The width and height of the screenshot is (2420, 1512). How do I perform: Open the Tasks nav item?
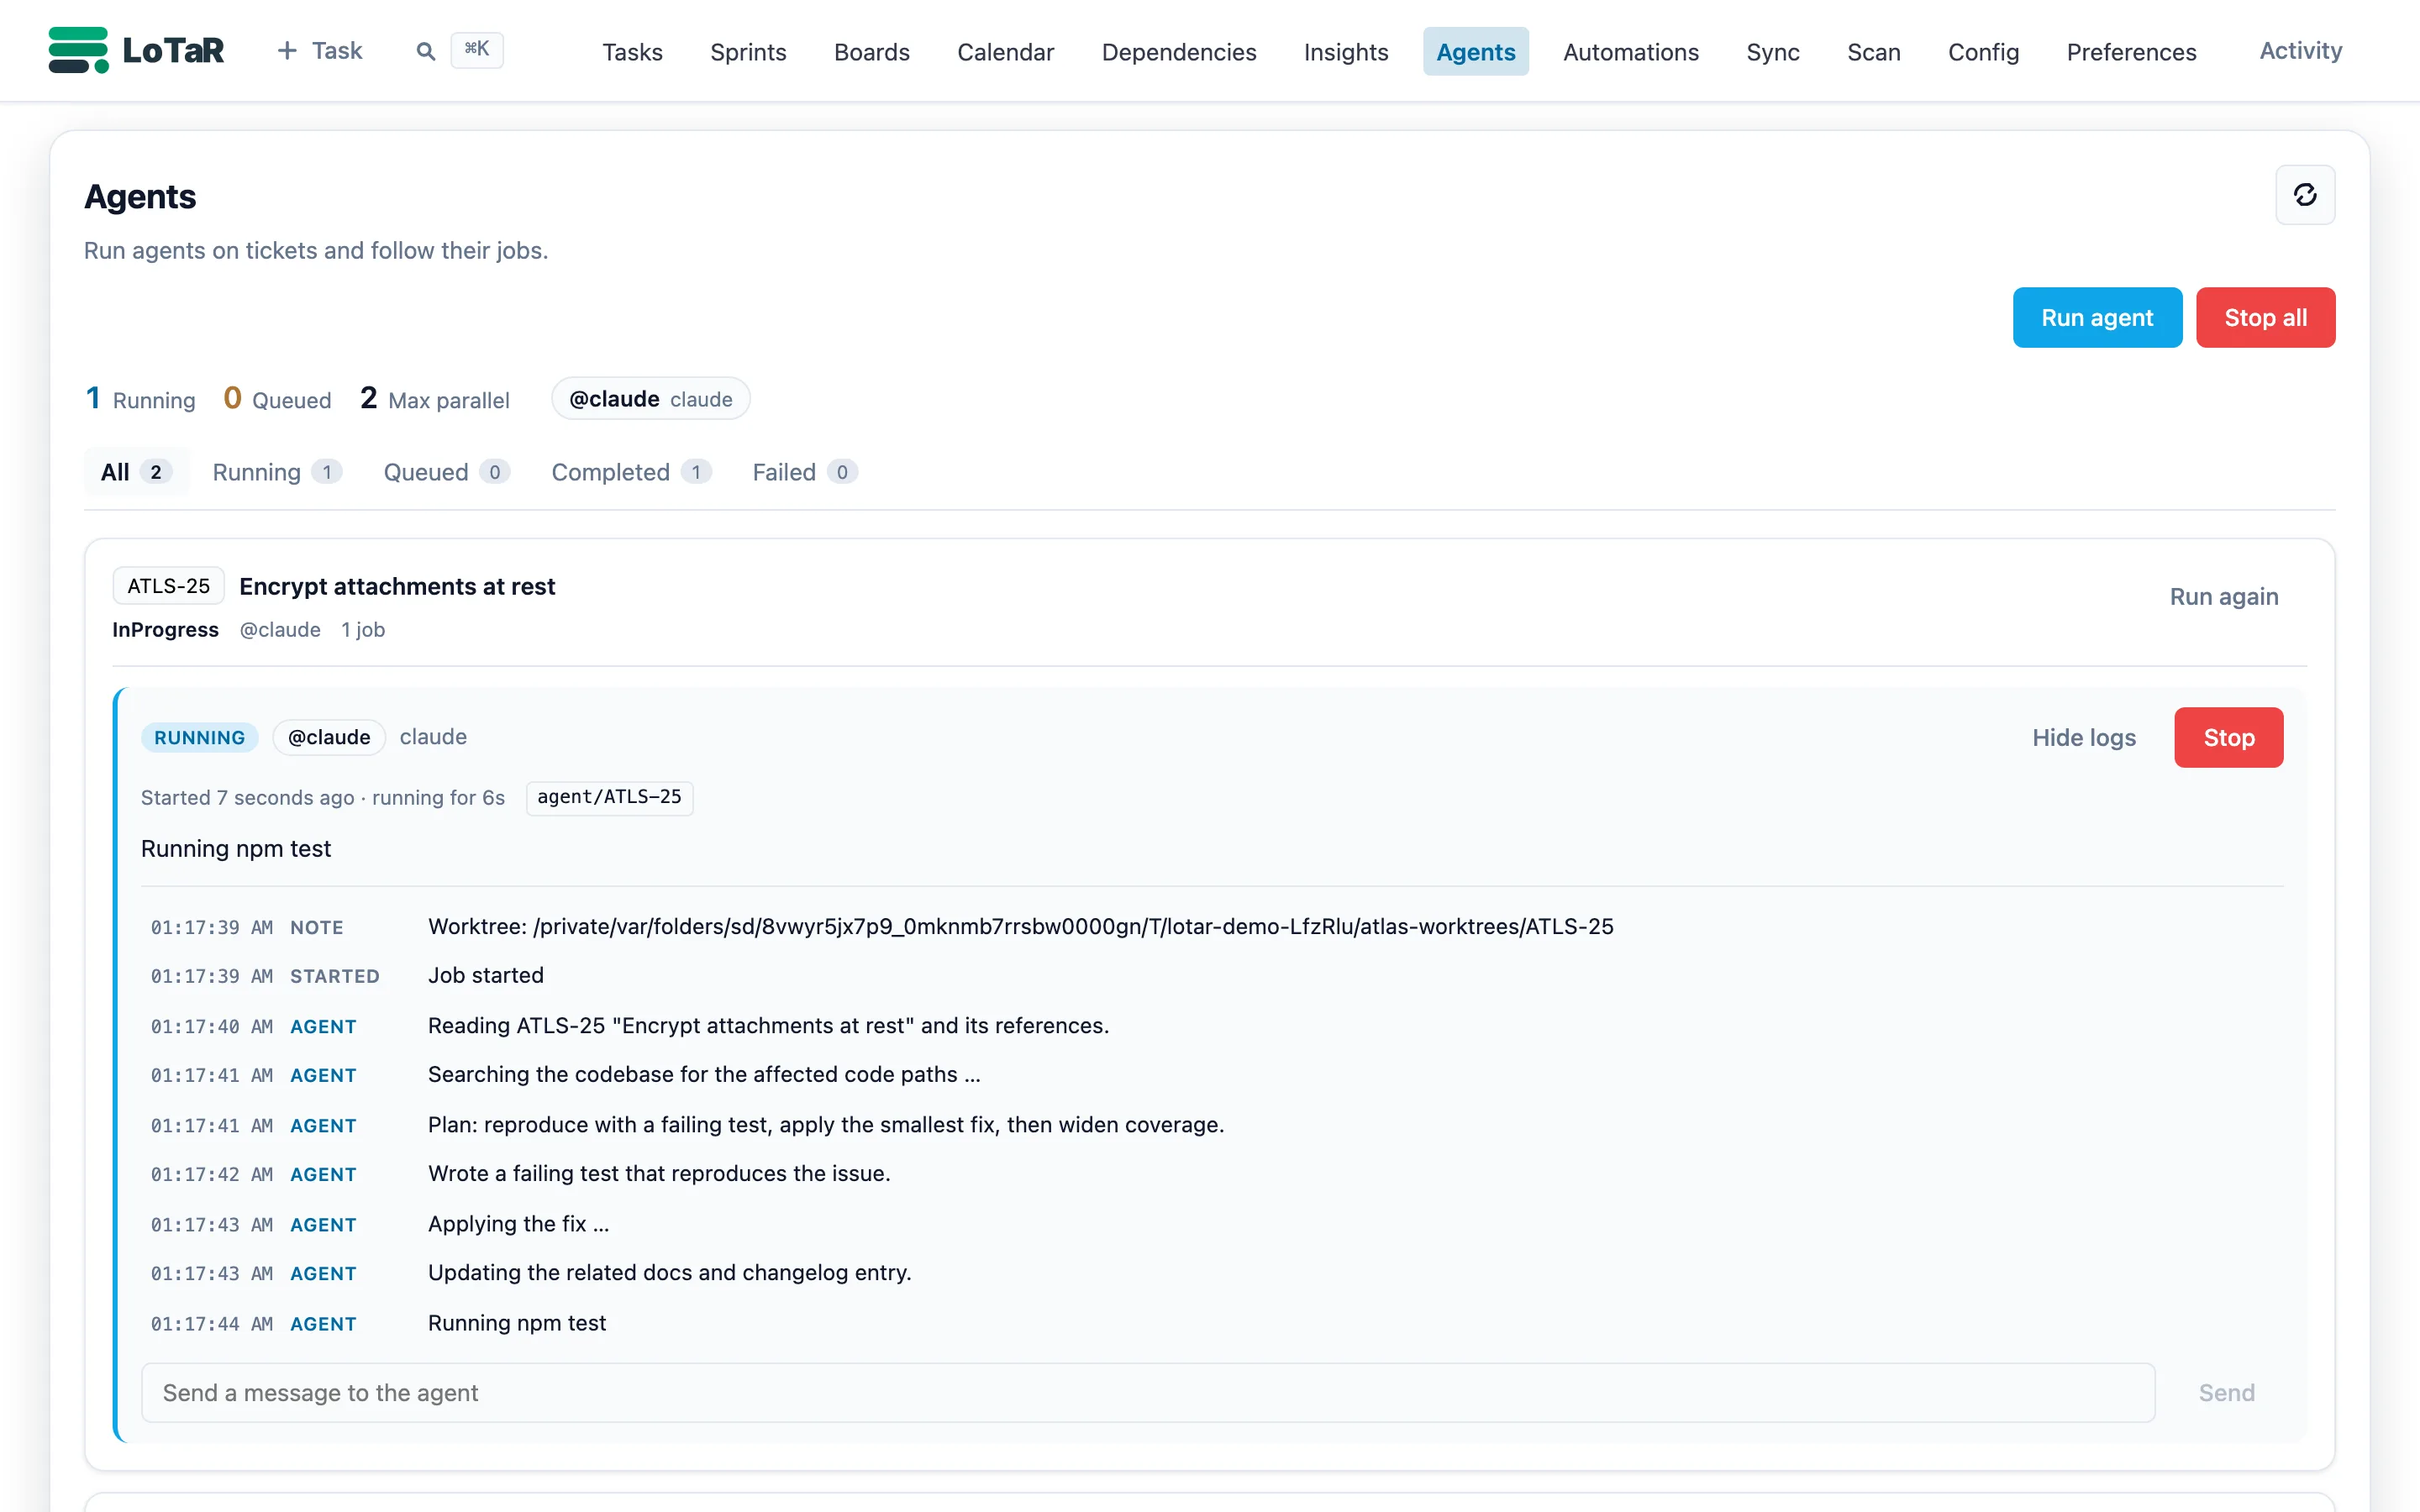pos(632,52)
